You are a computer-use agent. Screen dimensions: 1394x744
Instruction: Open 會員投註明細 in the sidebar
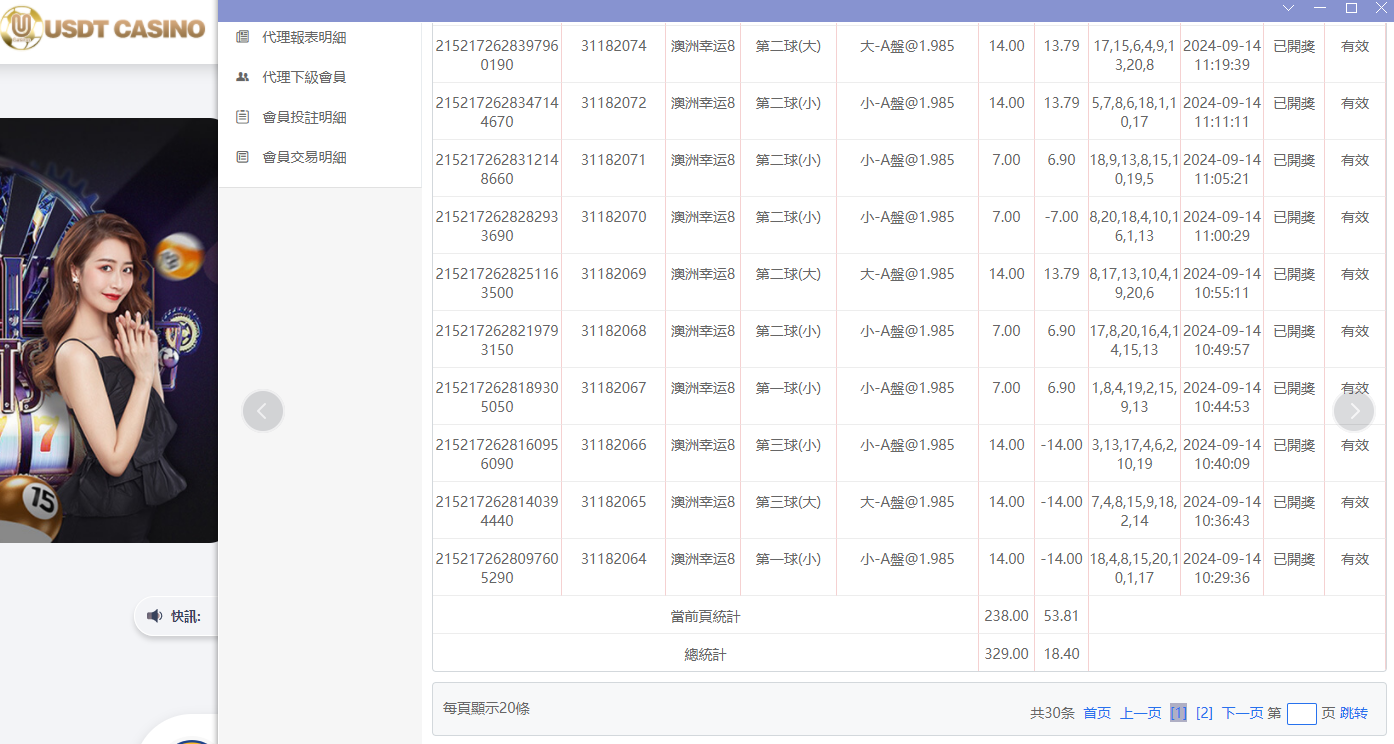coord(304,117)
